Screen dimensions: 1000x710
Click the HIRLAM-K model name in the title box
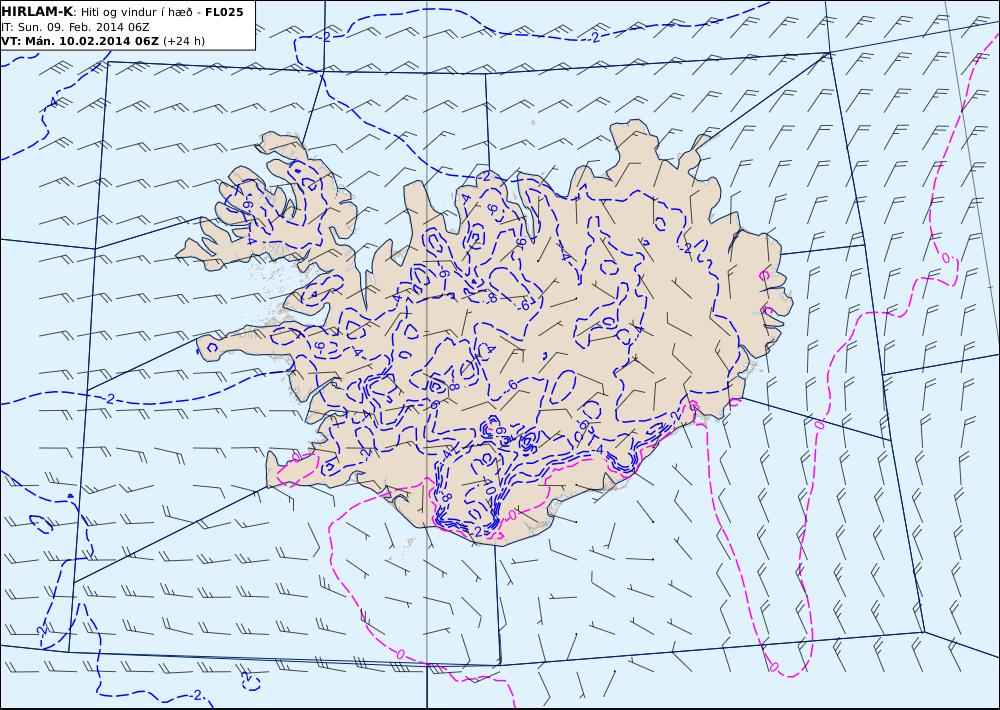pos(38,11)
